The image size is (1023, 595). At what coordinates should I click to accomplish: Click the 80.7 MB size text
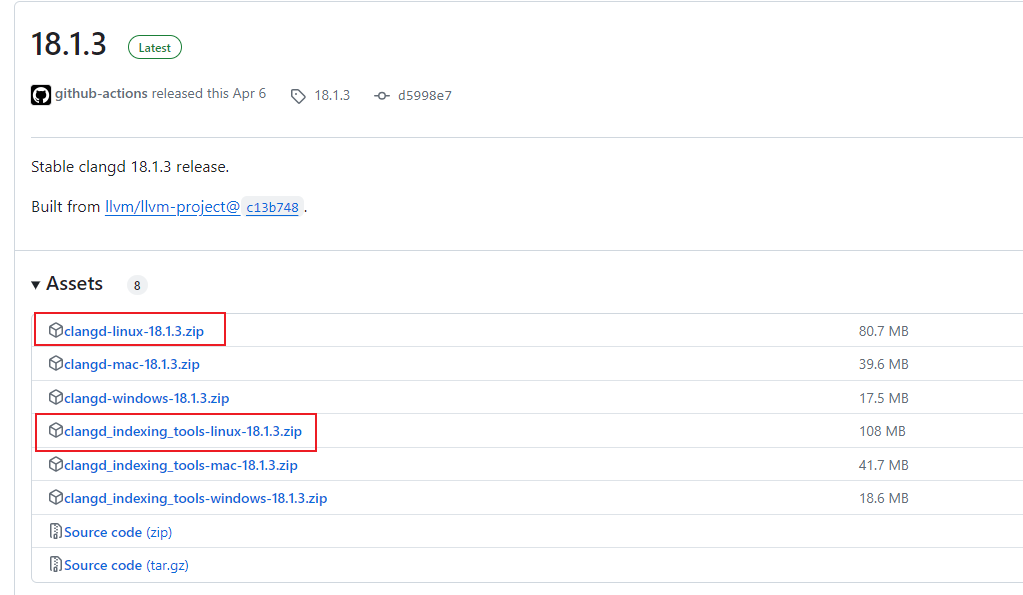tap(883, 331)
